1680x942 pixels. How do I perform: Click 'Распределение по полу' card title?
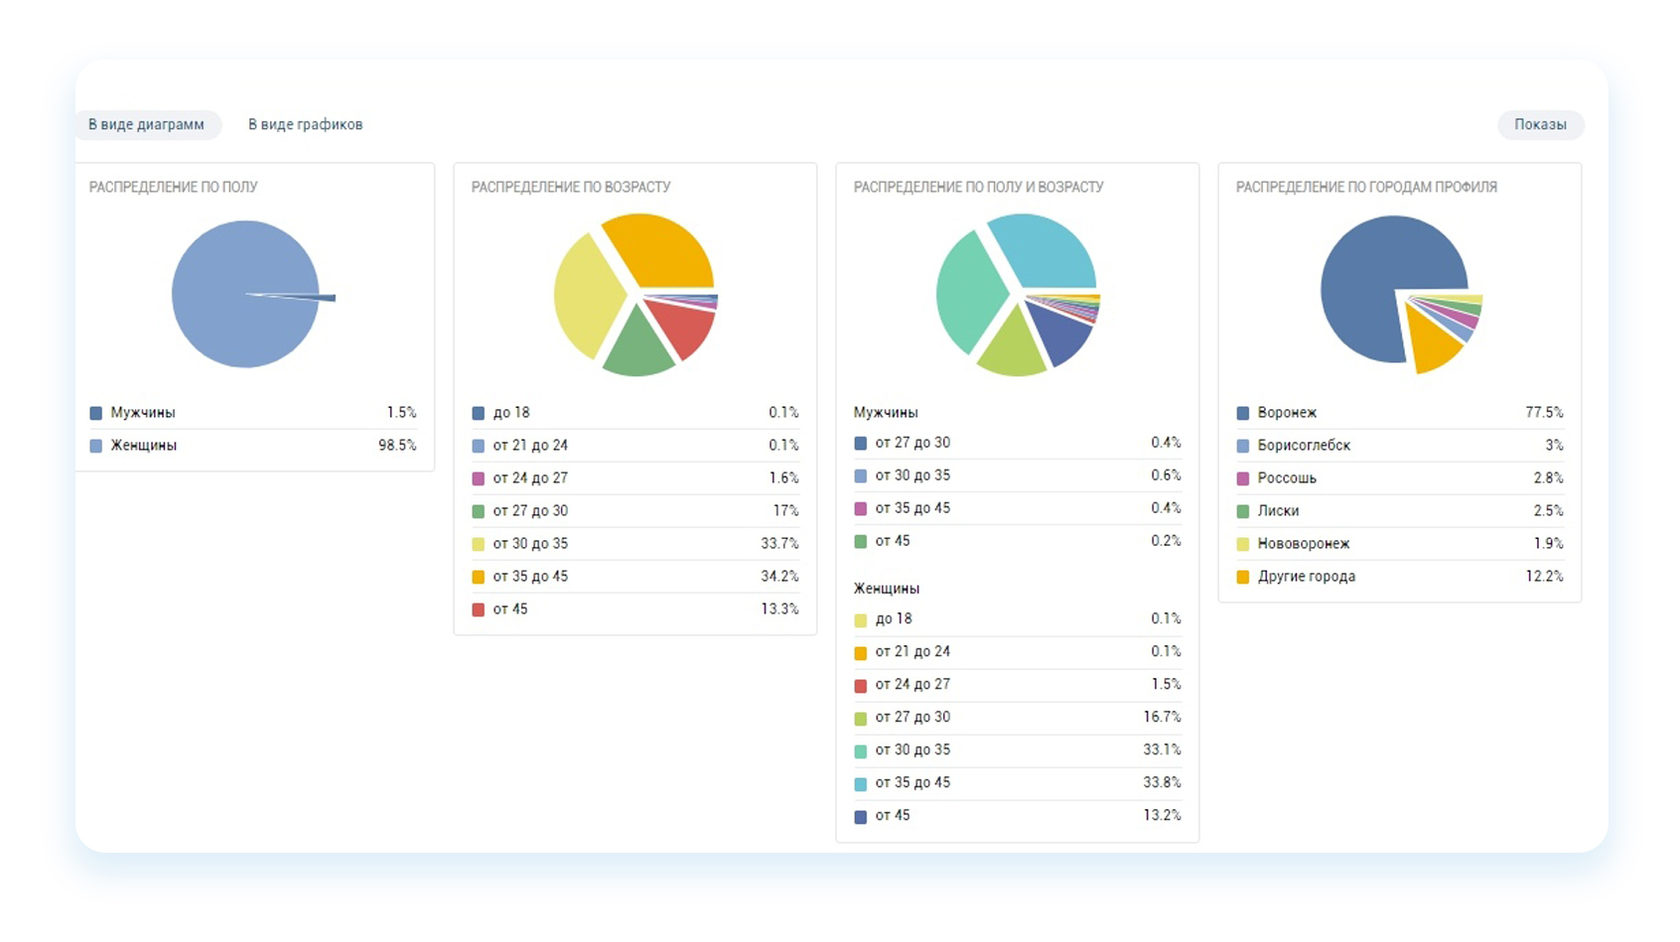pyautogui.click(x=174, y=187)
